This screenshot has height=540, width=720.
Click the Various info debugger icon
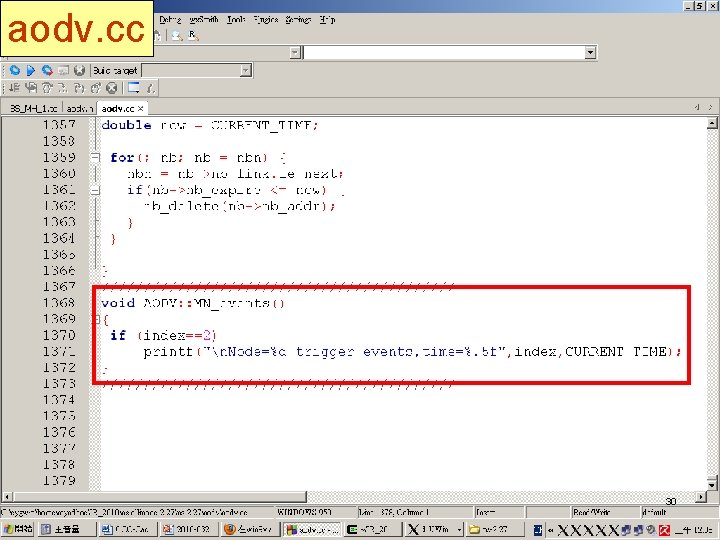[151, 88]
